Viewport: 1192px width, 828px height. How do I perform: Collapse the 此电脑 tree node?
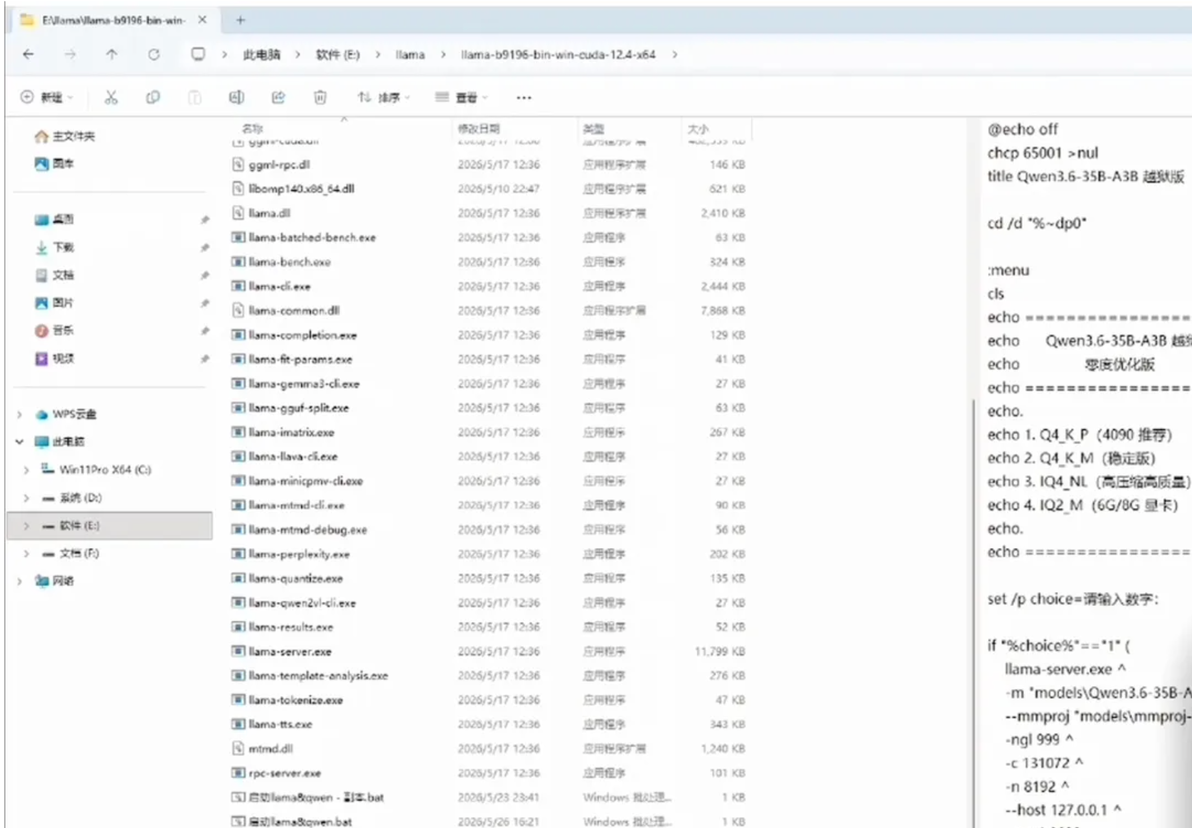(x=20, y=442)
